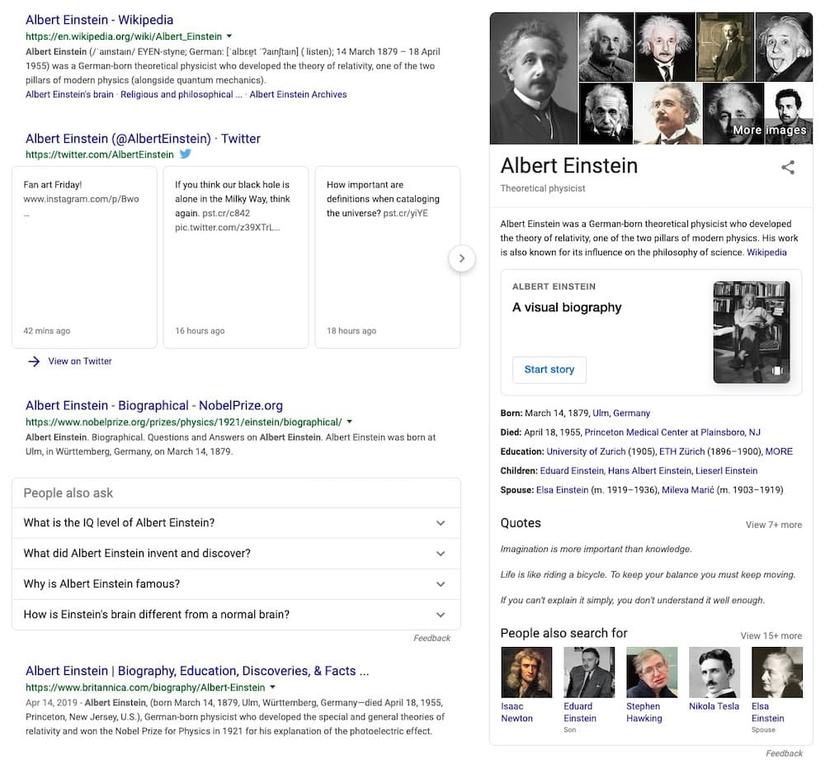Click View 7+ more quotes
This screenshot has width=825, height=760.
point(773,525)
